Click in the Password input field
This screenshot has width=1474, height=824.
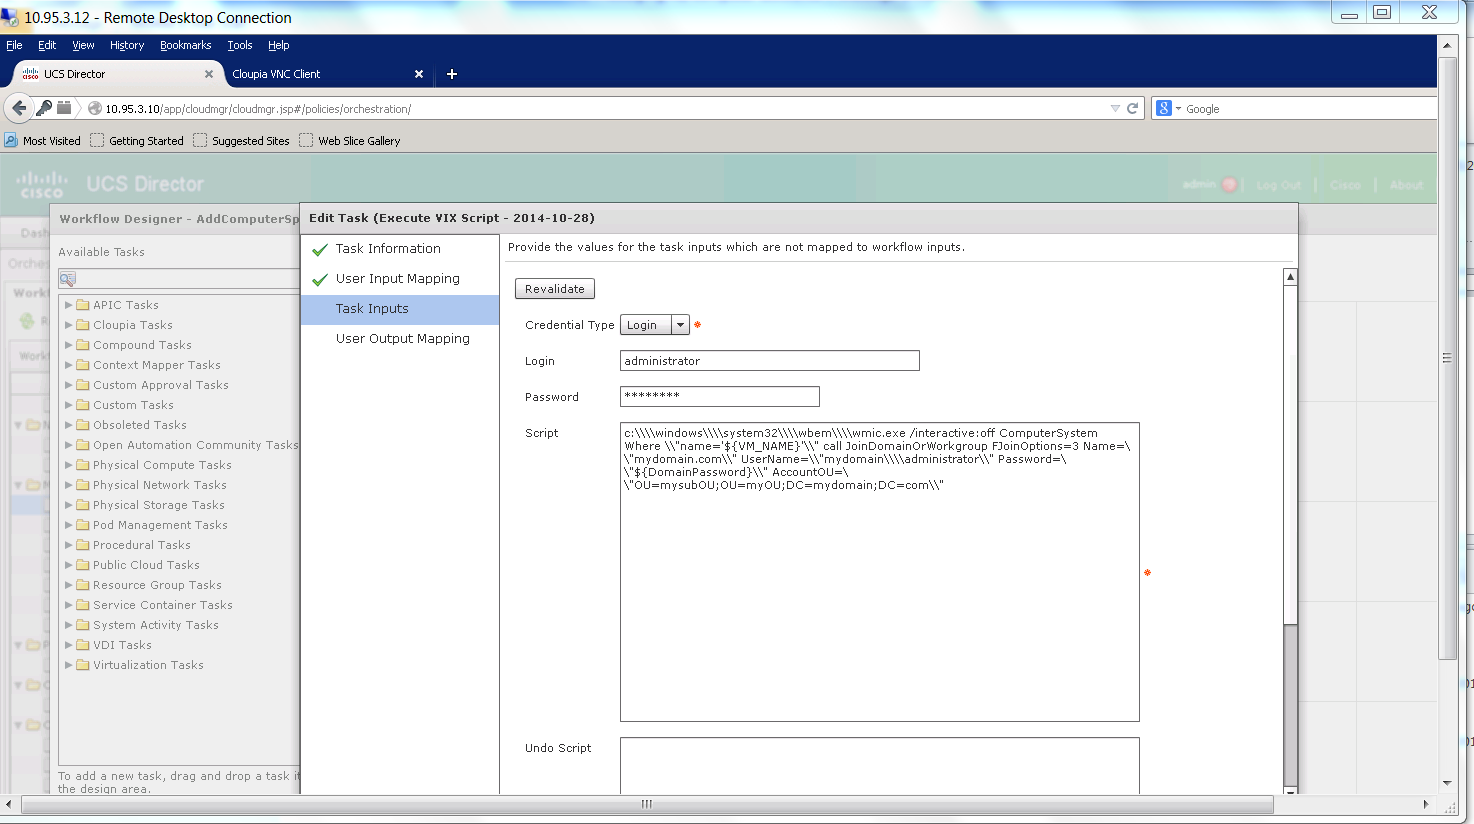[x=719, y=396]
